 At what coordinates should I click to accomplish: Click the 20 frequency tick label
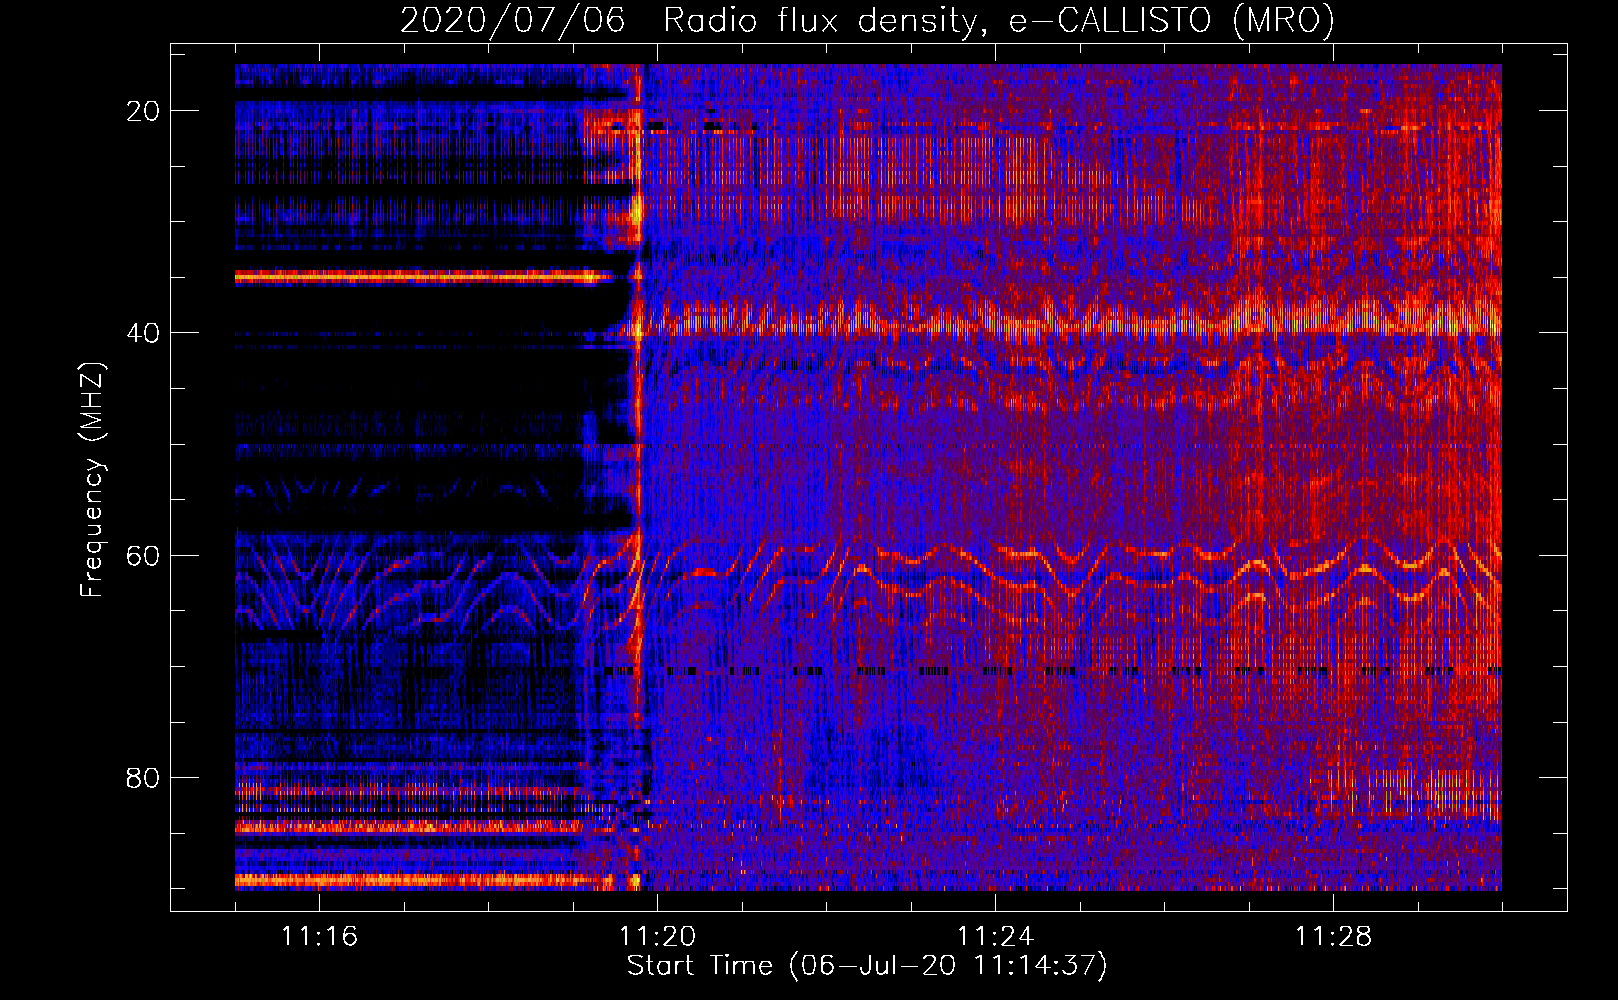pyautogui.click(x=143, y=111)
